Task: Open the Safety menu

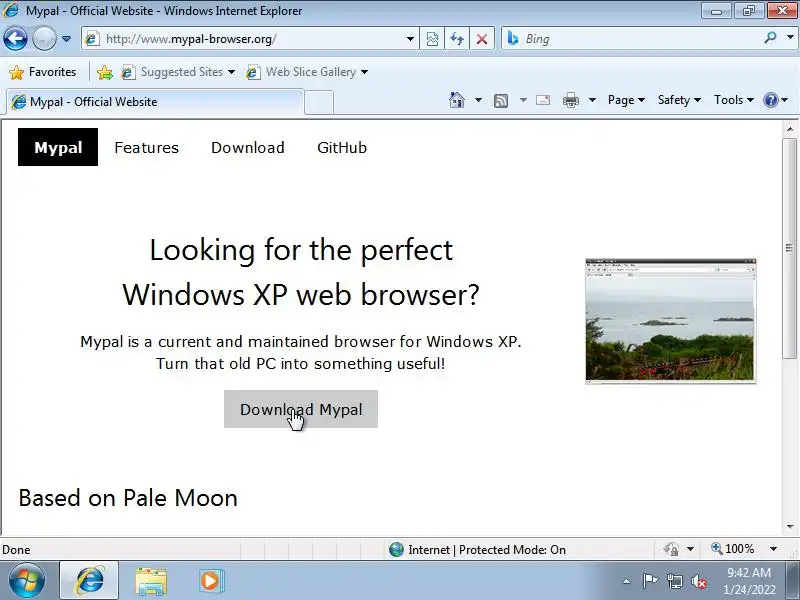Action: pyautogui.click(x=679, y=100)
